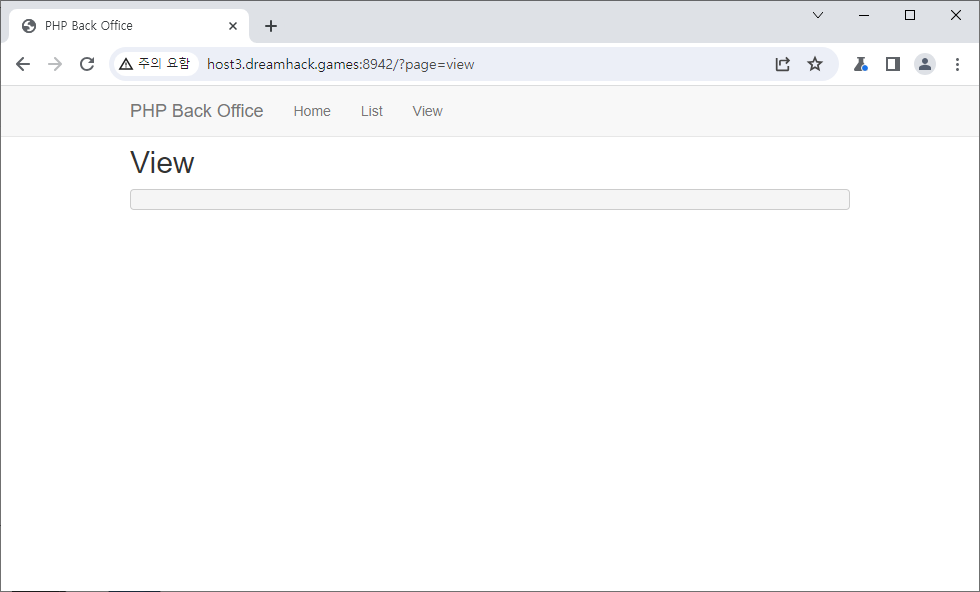This screenshot has height=592, width=980.
Task: Expand the tab search chevron
Action: 818,15
